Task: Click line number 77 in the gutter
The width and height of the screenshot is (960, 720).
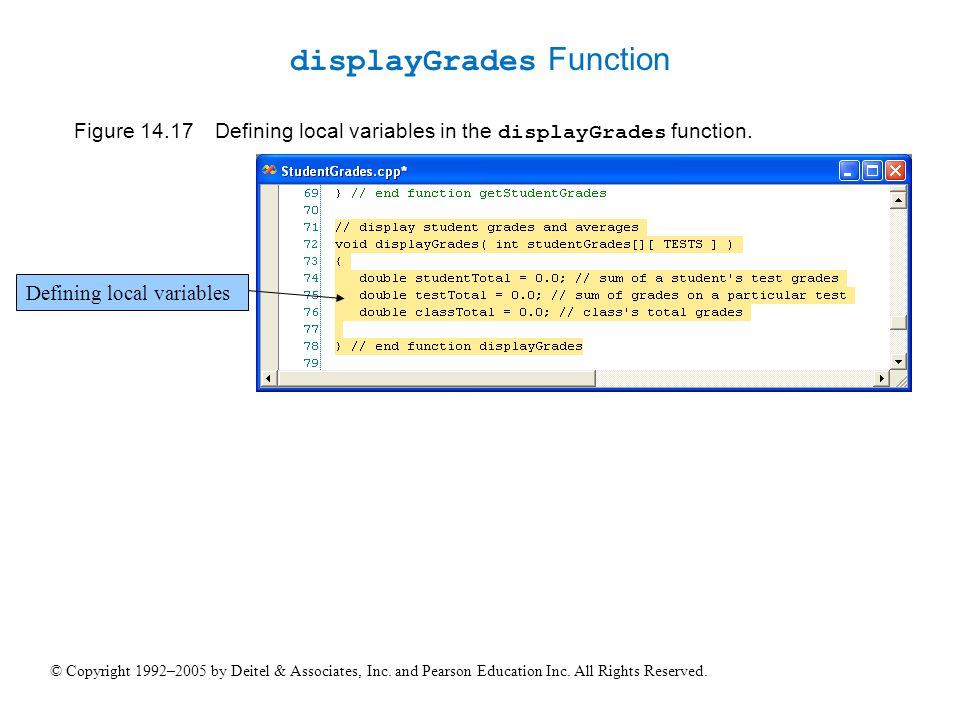Action: click(x=311, y=329)
